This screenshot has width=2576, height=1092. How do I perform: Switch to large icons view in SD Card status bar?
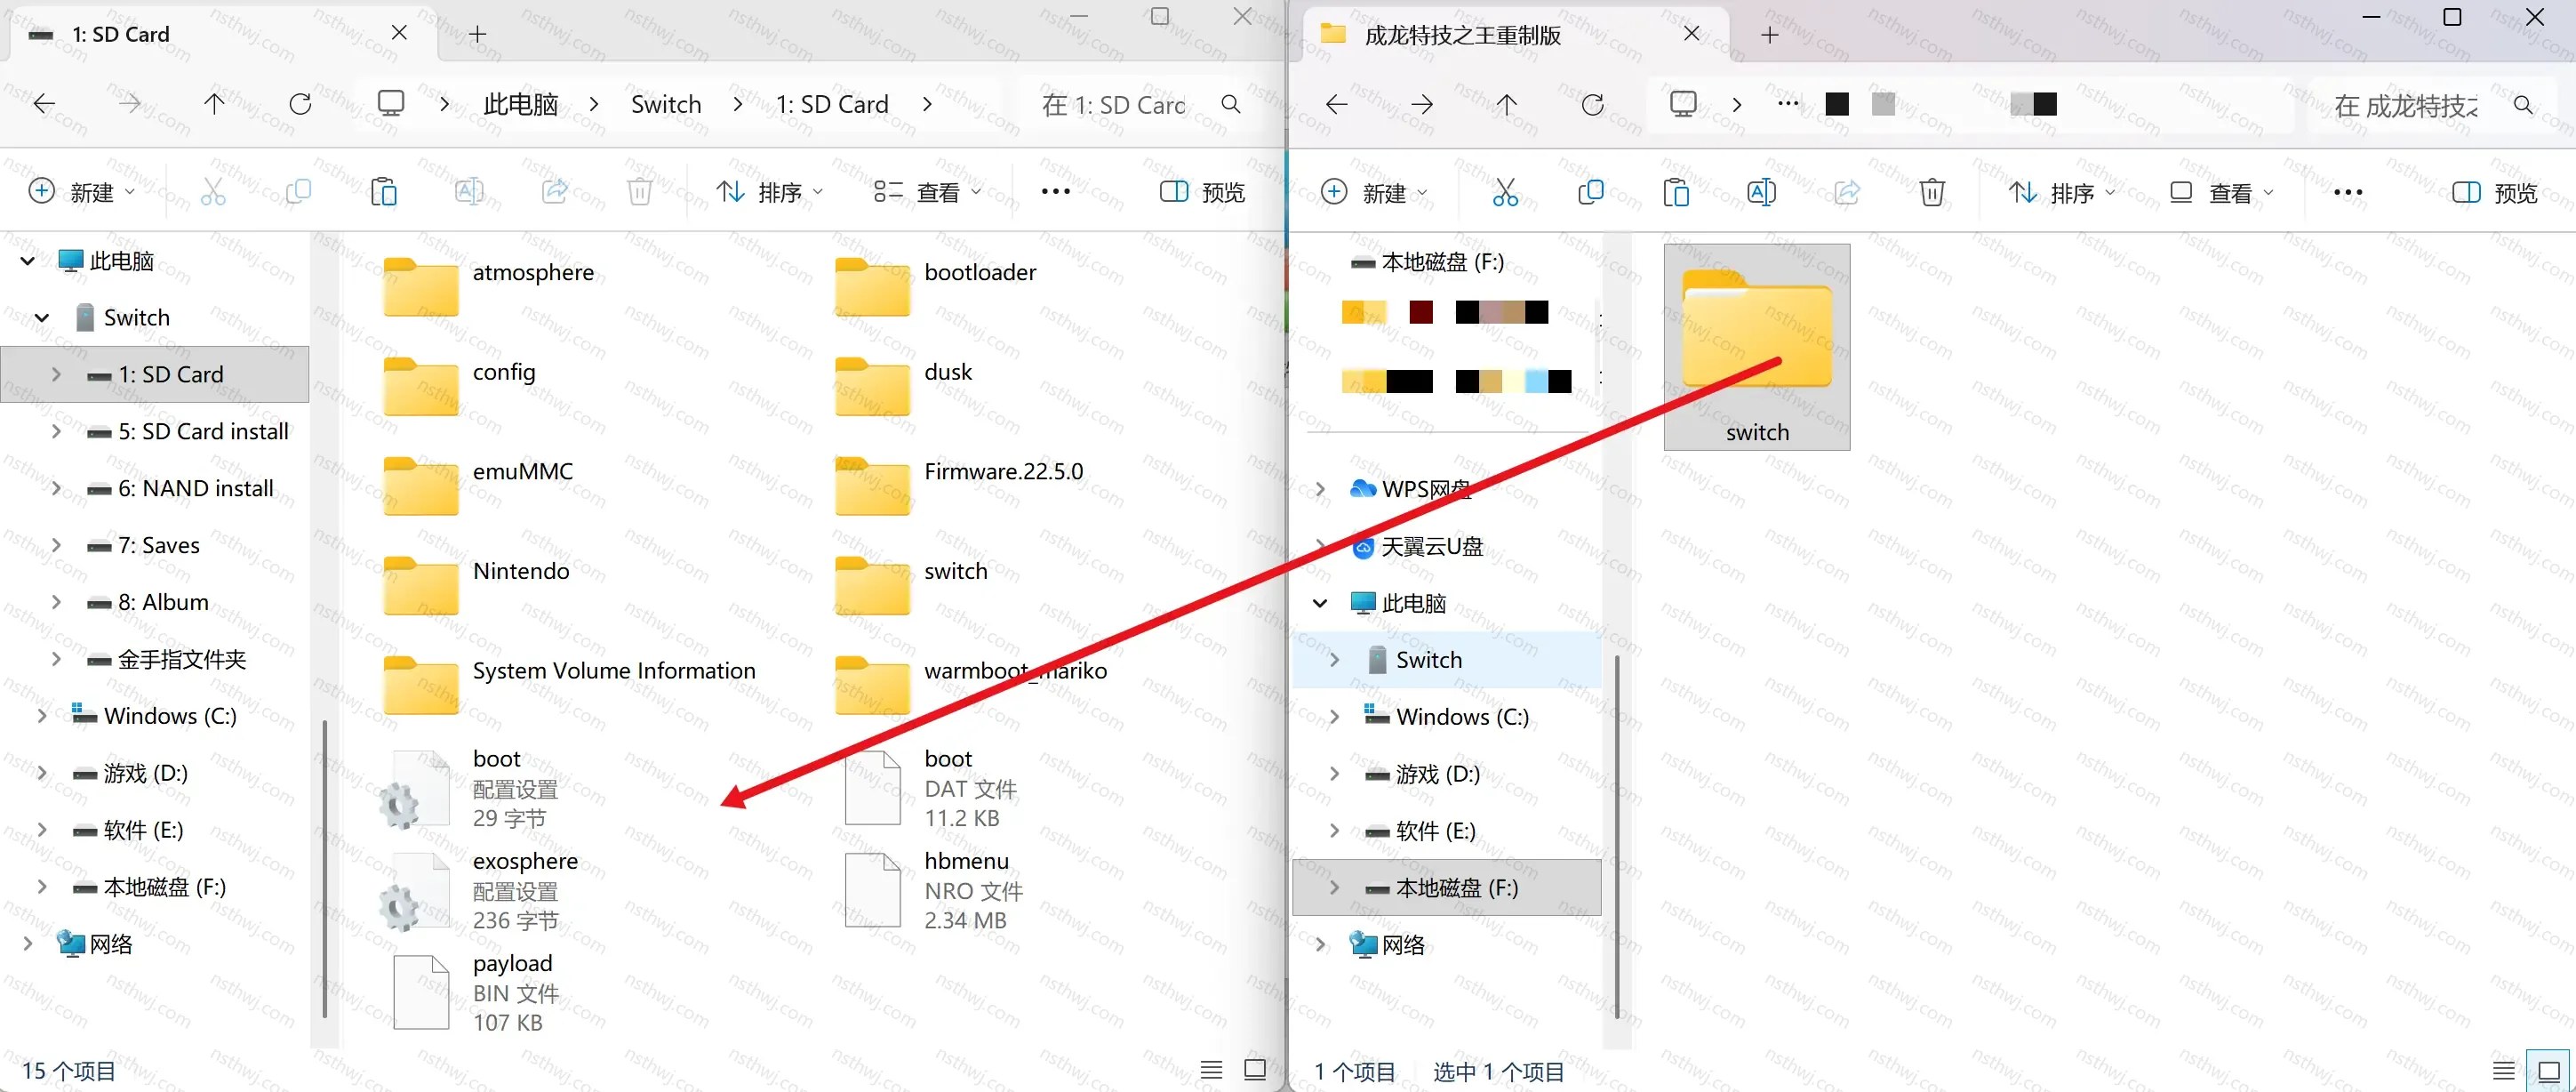1255,1070
